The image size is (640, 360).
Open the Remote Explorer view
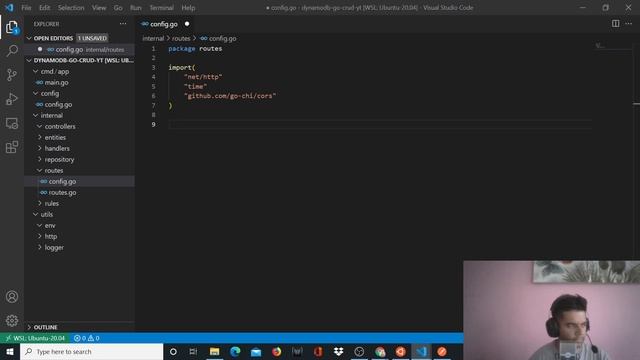[12, 123]
